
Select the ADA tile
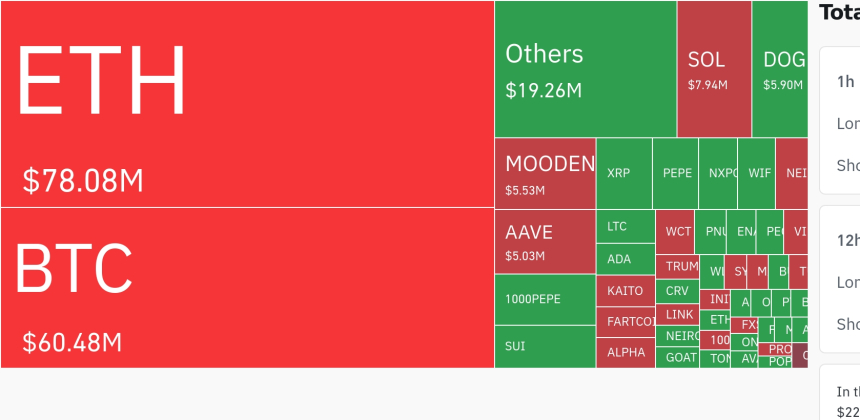(x=625, y=259)
